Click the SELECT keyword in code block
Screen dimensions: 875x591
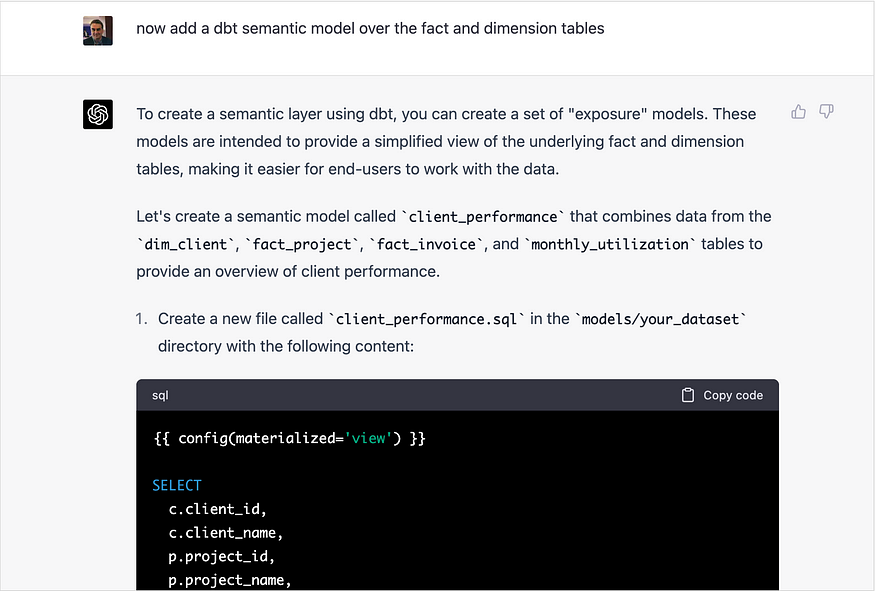pyautogui.click(x=177, y=486)
